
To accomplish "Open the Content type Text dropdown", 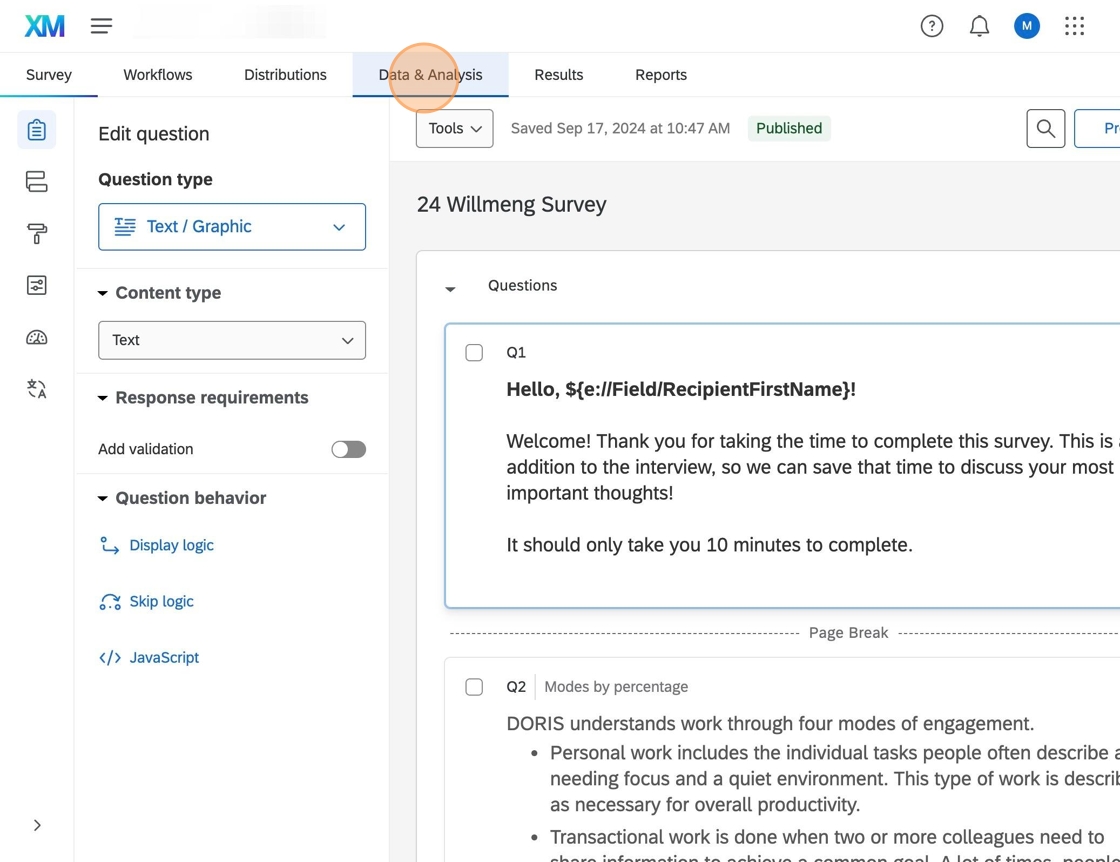I will tap(232, 340).
